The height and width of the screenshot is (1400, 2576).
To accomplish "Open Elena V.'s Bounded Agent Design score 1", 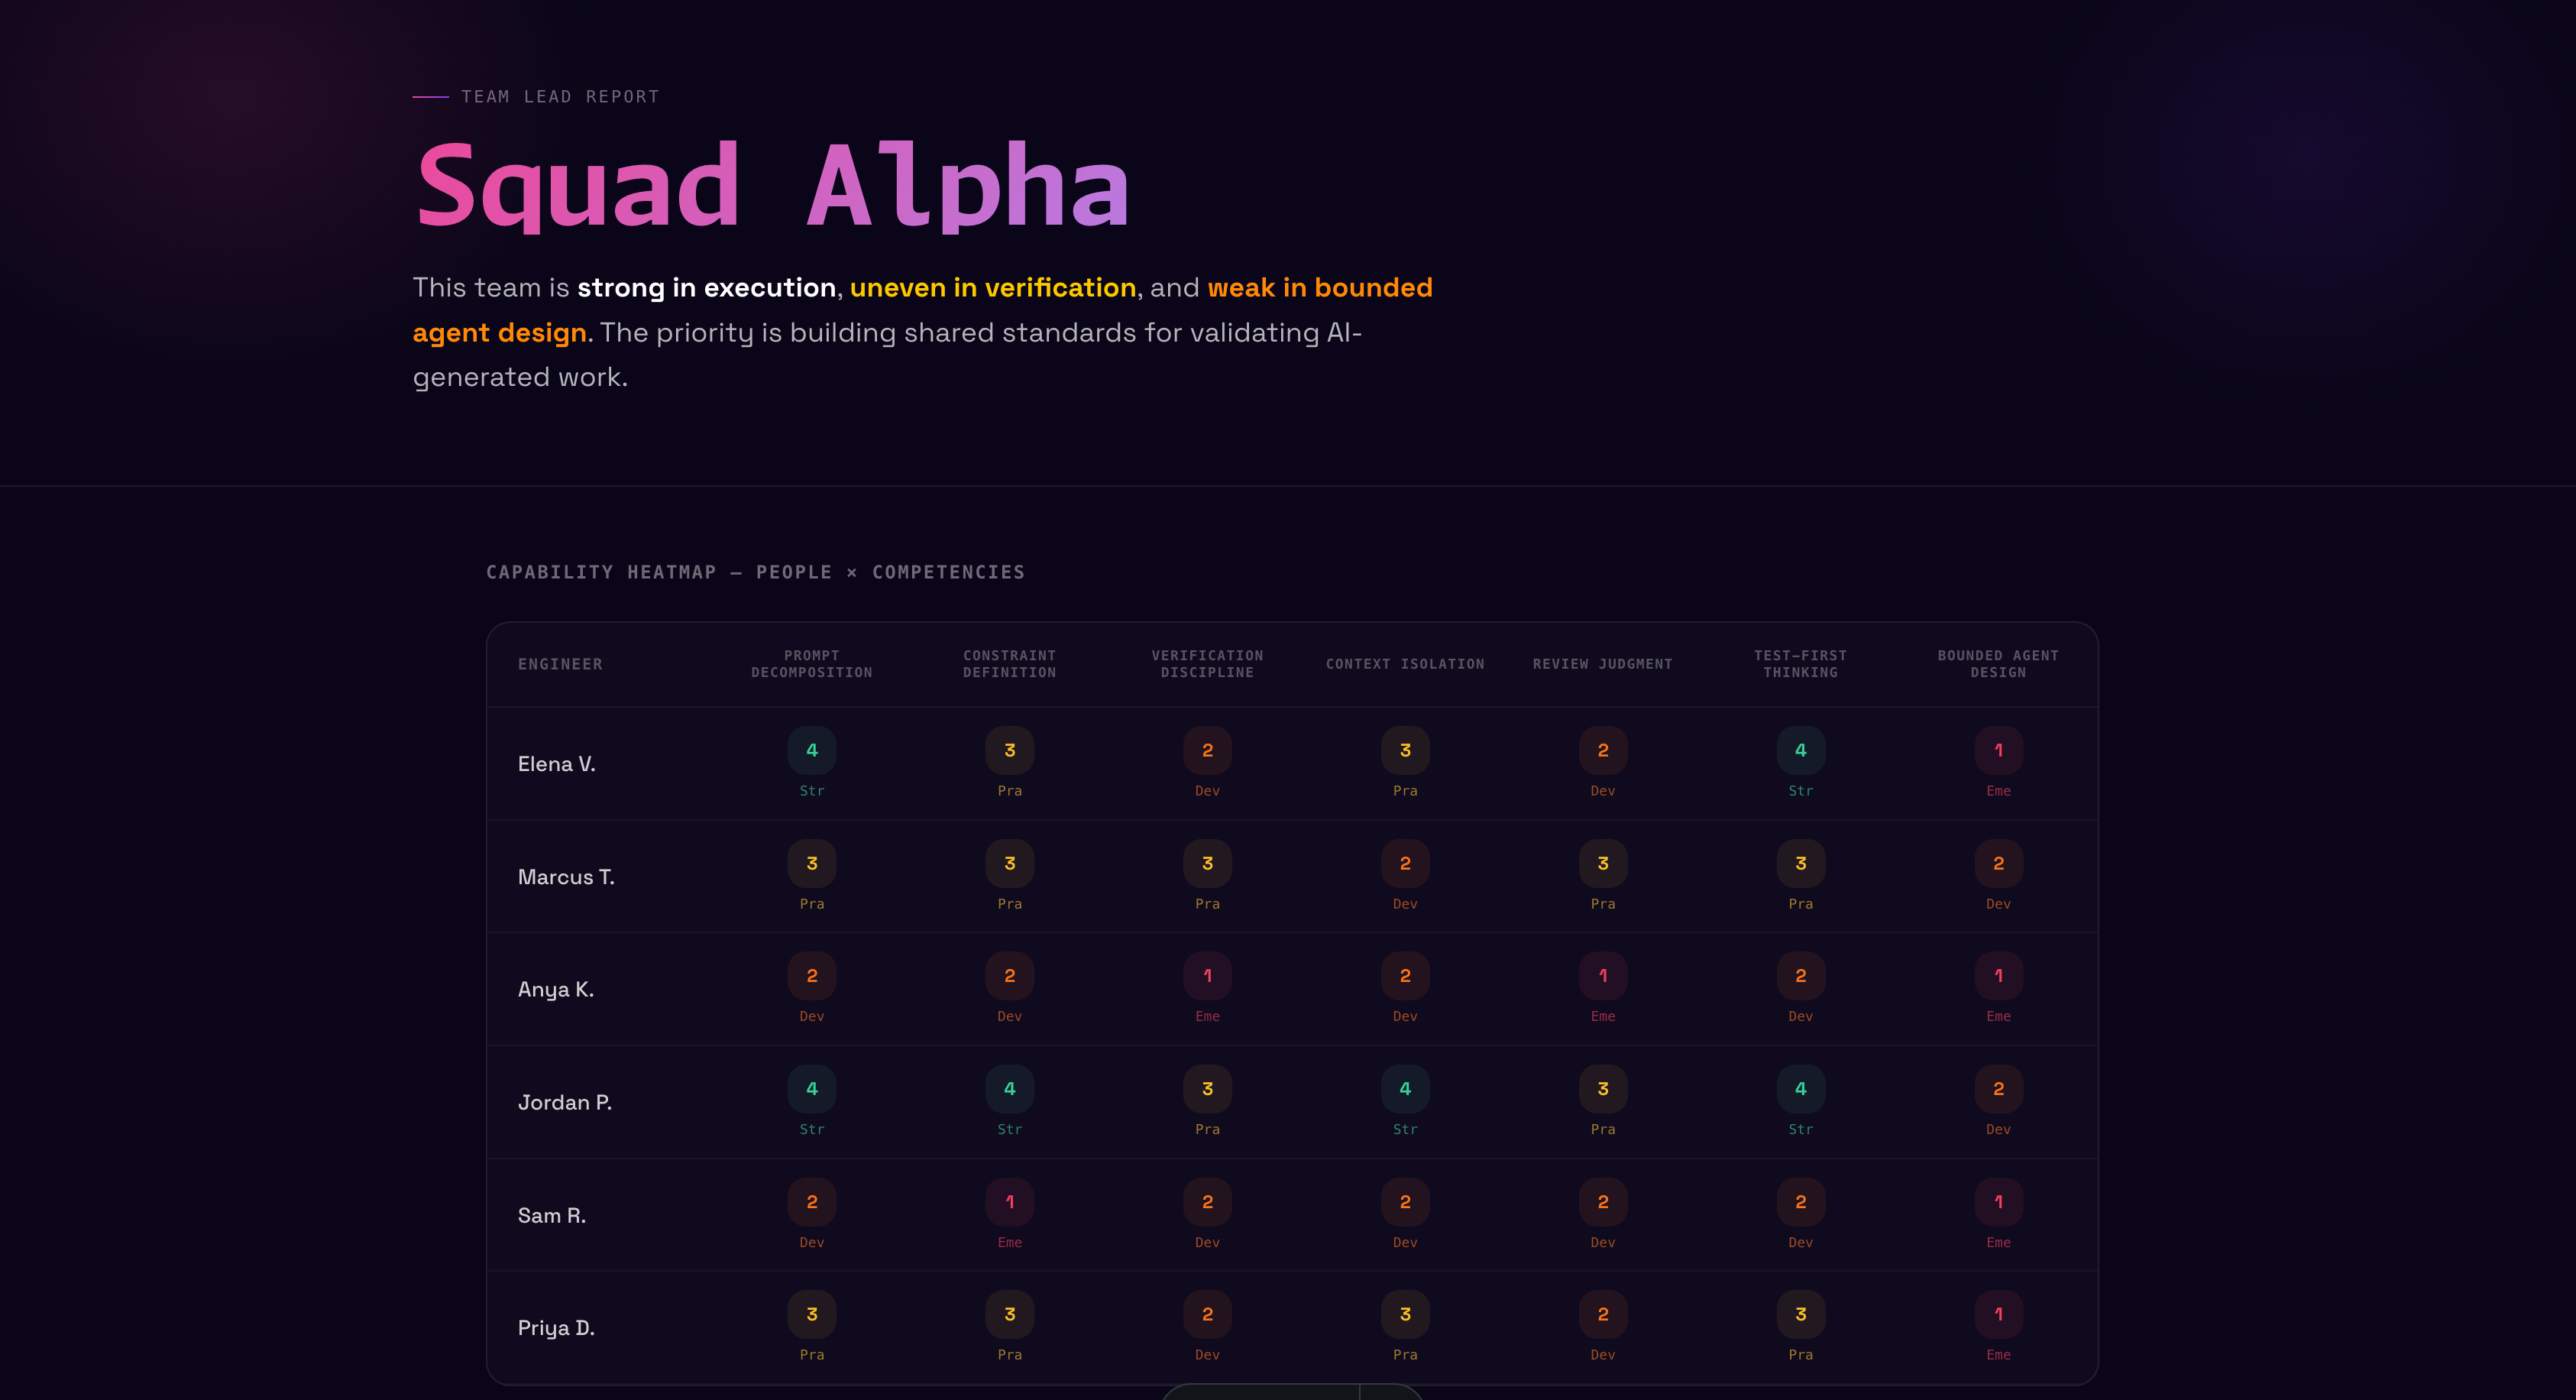I will (x=1998, y=750).
